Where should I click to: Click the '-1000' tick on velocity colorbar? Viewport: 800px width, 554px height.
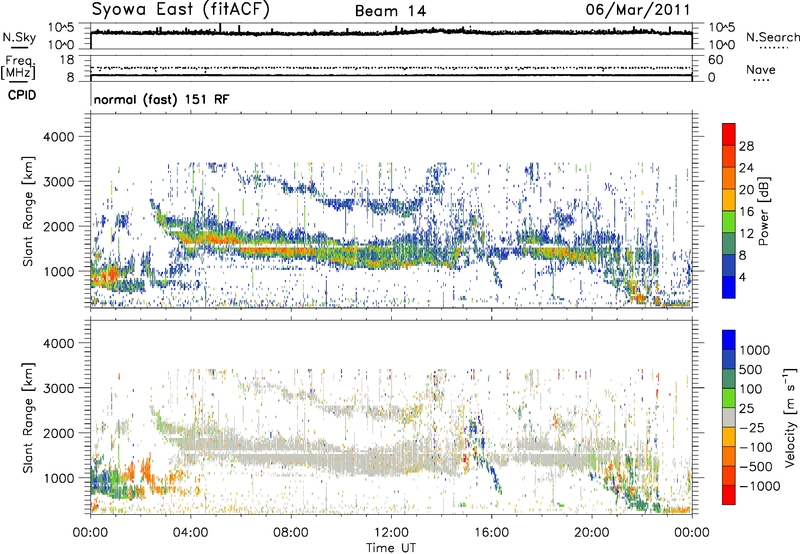pyautogui.click(x=760, y=486)
